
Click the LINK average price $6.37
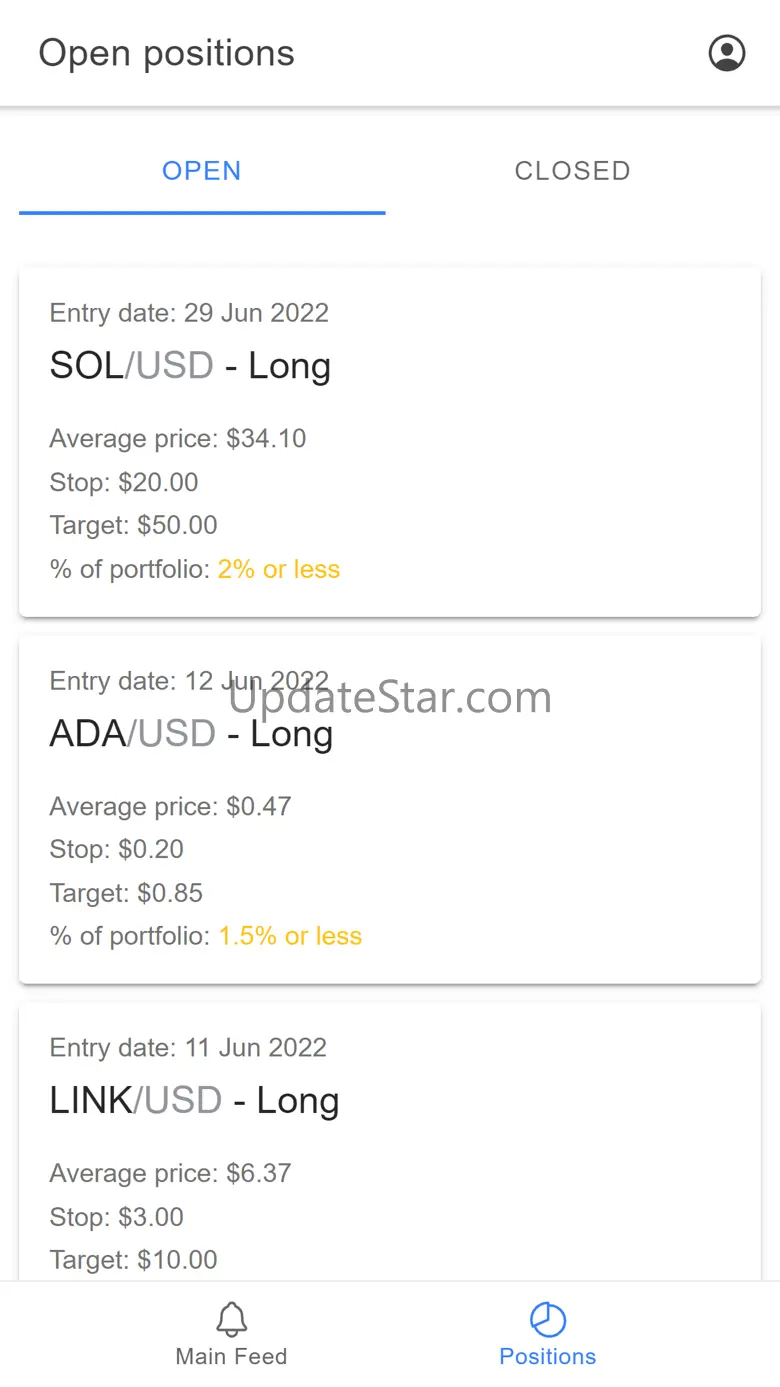(x=170, y=1173)
